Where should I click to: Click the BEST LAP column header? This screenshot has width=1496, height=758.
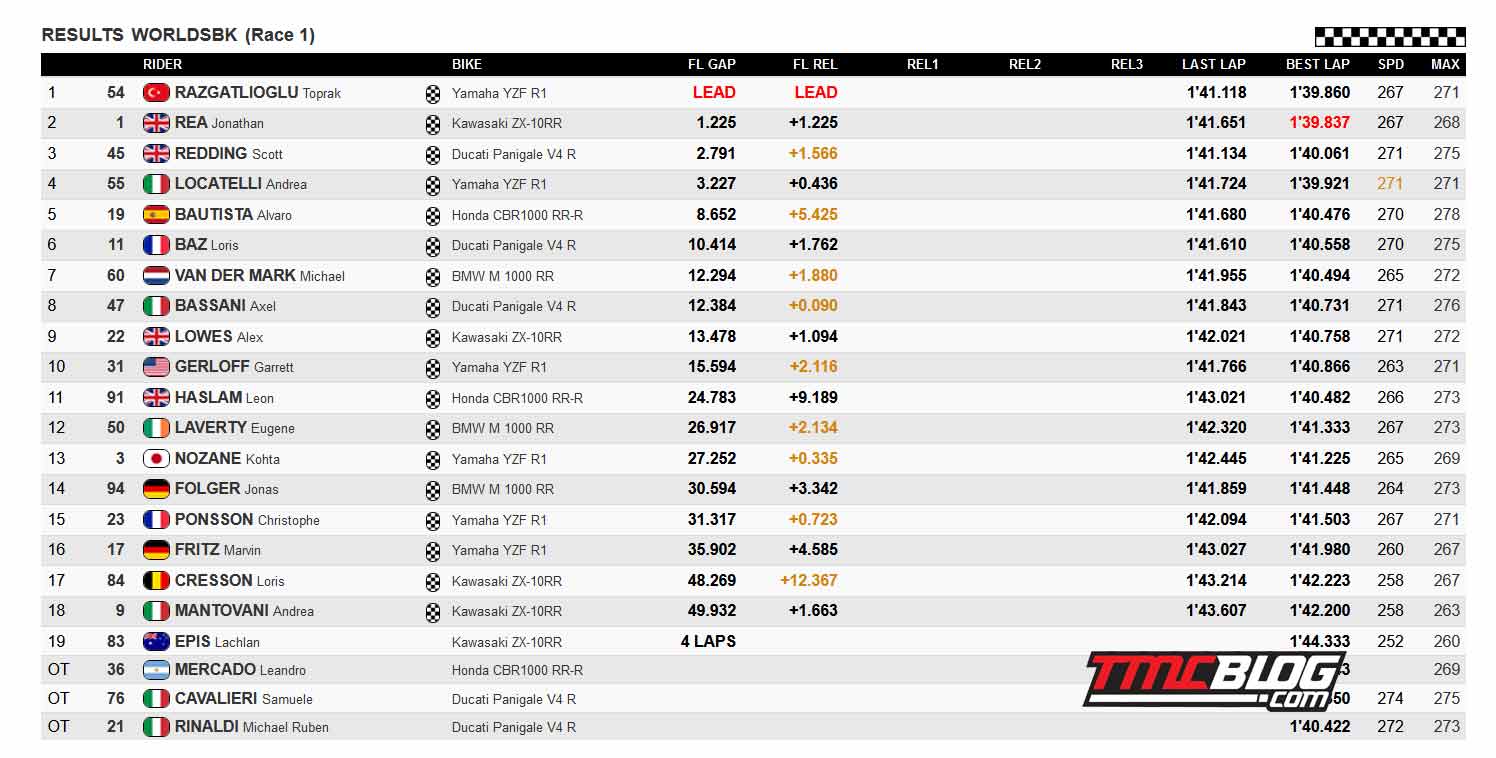(1318, 64)
